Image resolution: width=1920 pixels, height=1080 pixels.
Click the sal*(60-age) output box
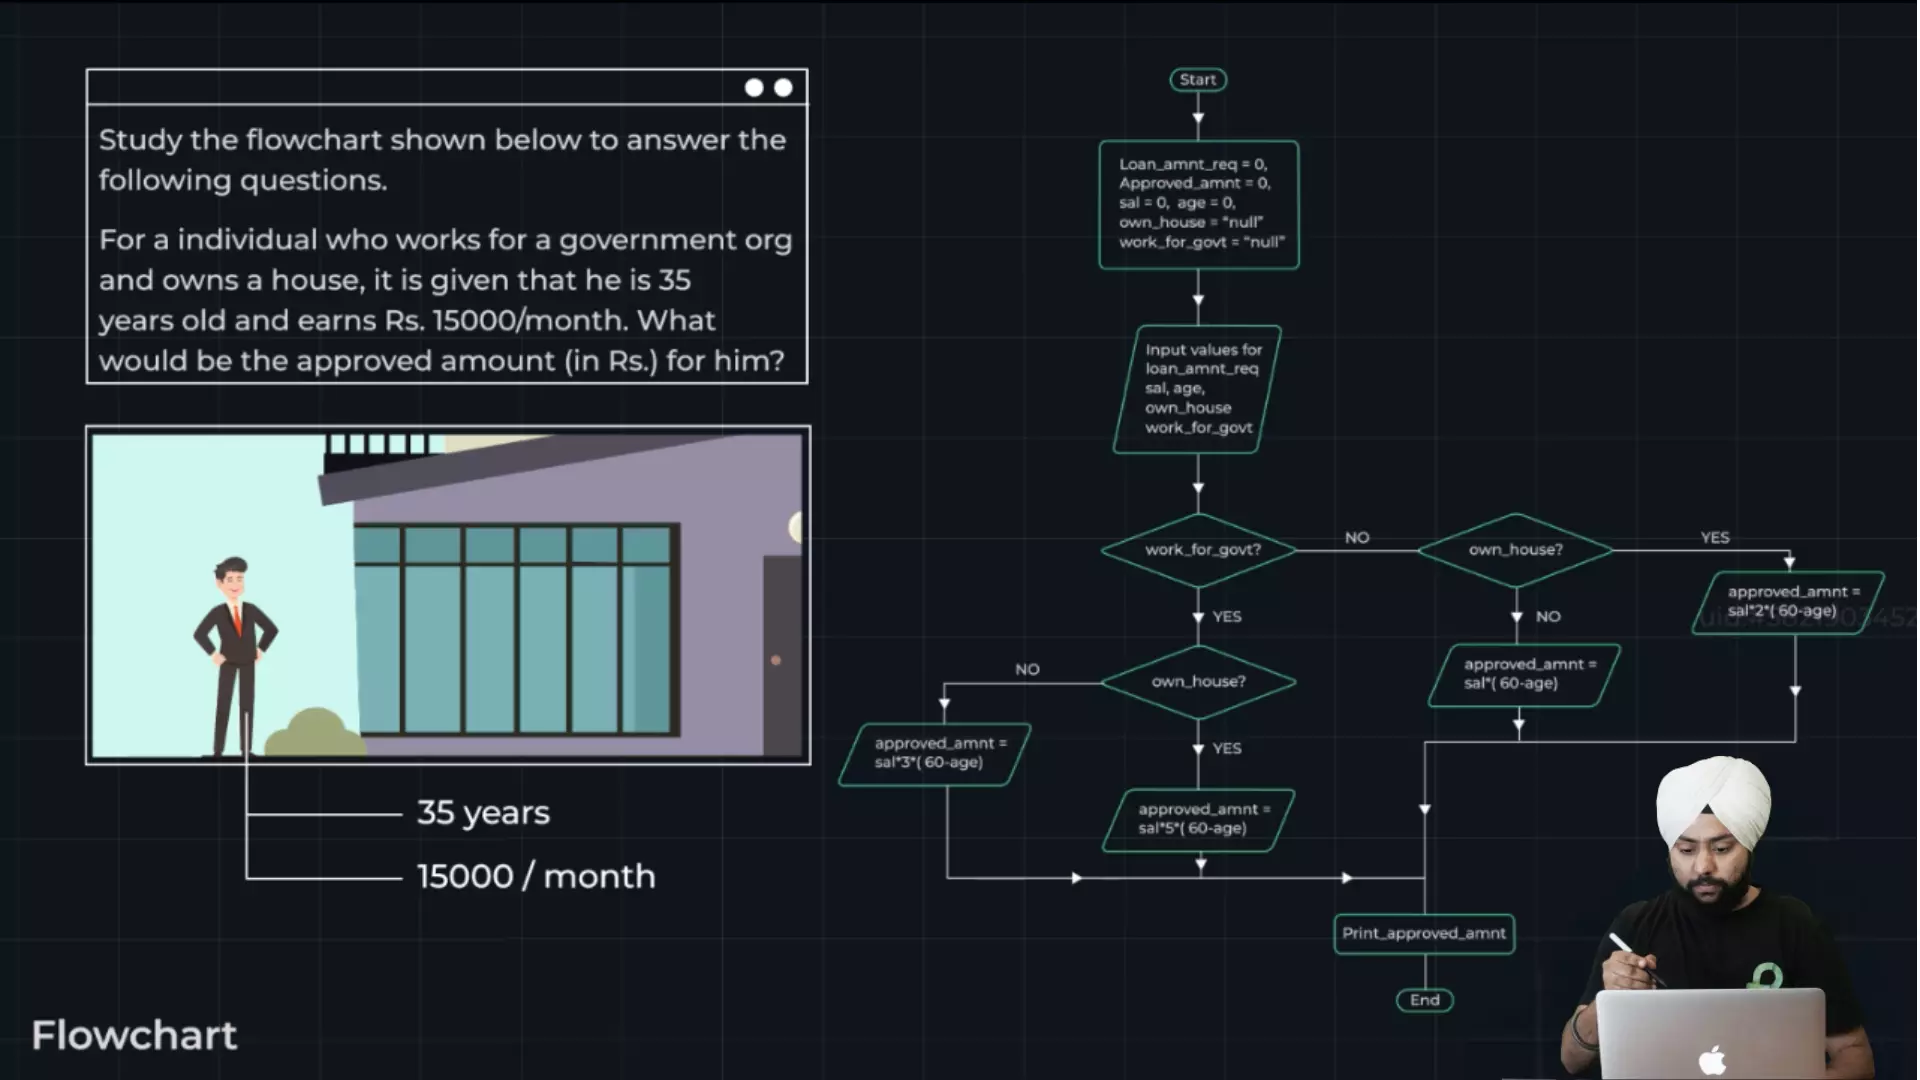coord(1524,675)
